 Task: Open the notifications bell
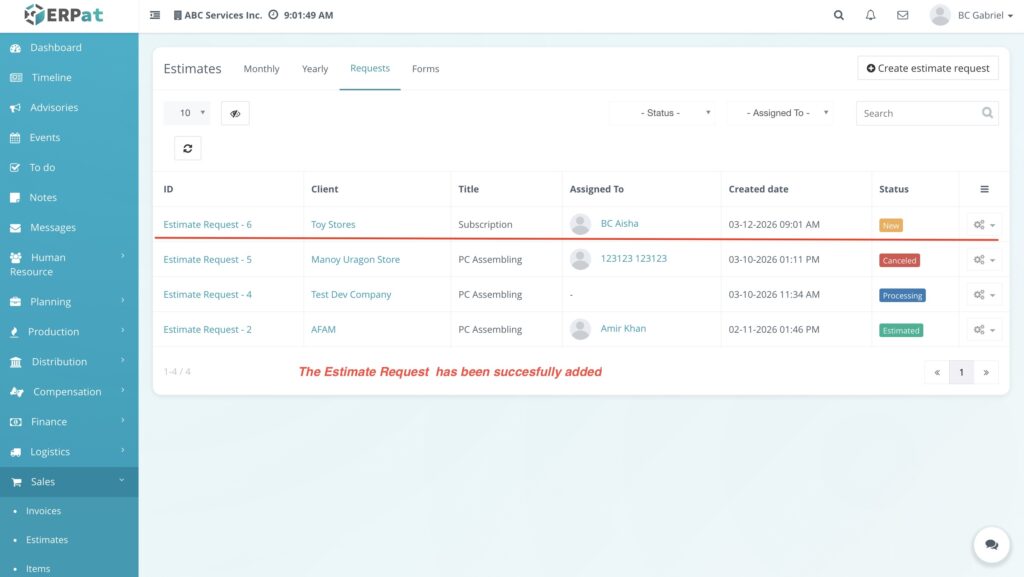point(870,15)
